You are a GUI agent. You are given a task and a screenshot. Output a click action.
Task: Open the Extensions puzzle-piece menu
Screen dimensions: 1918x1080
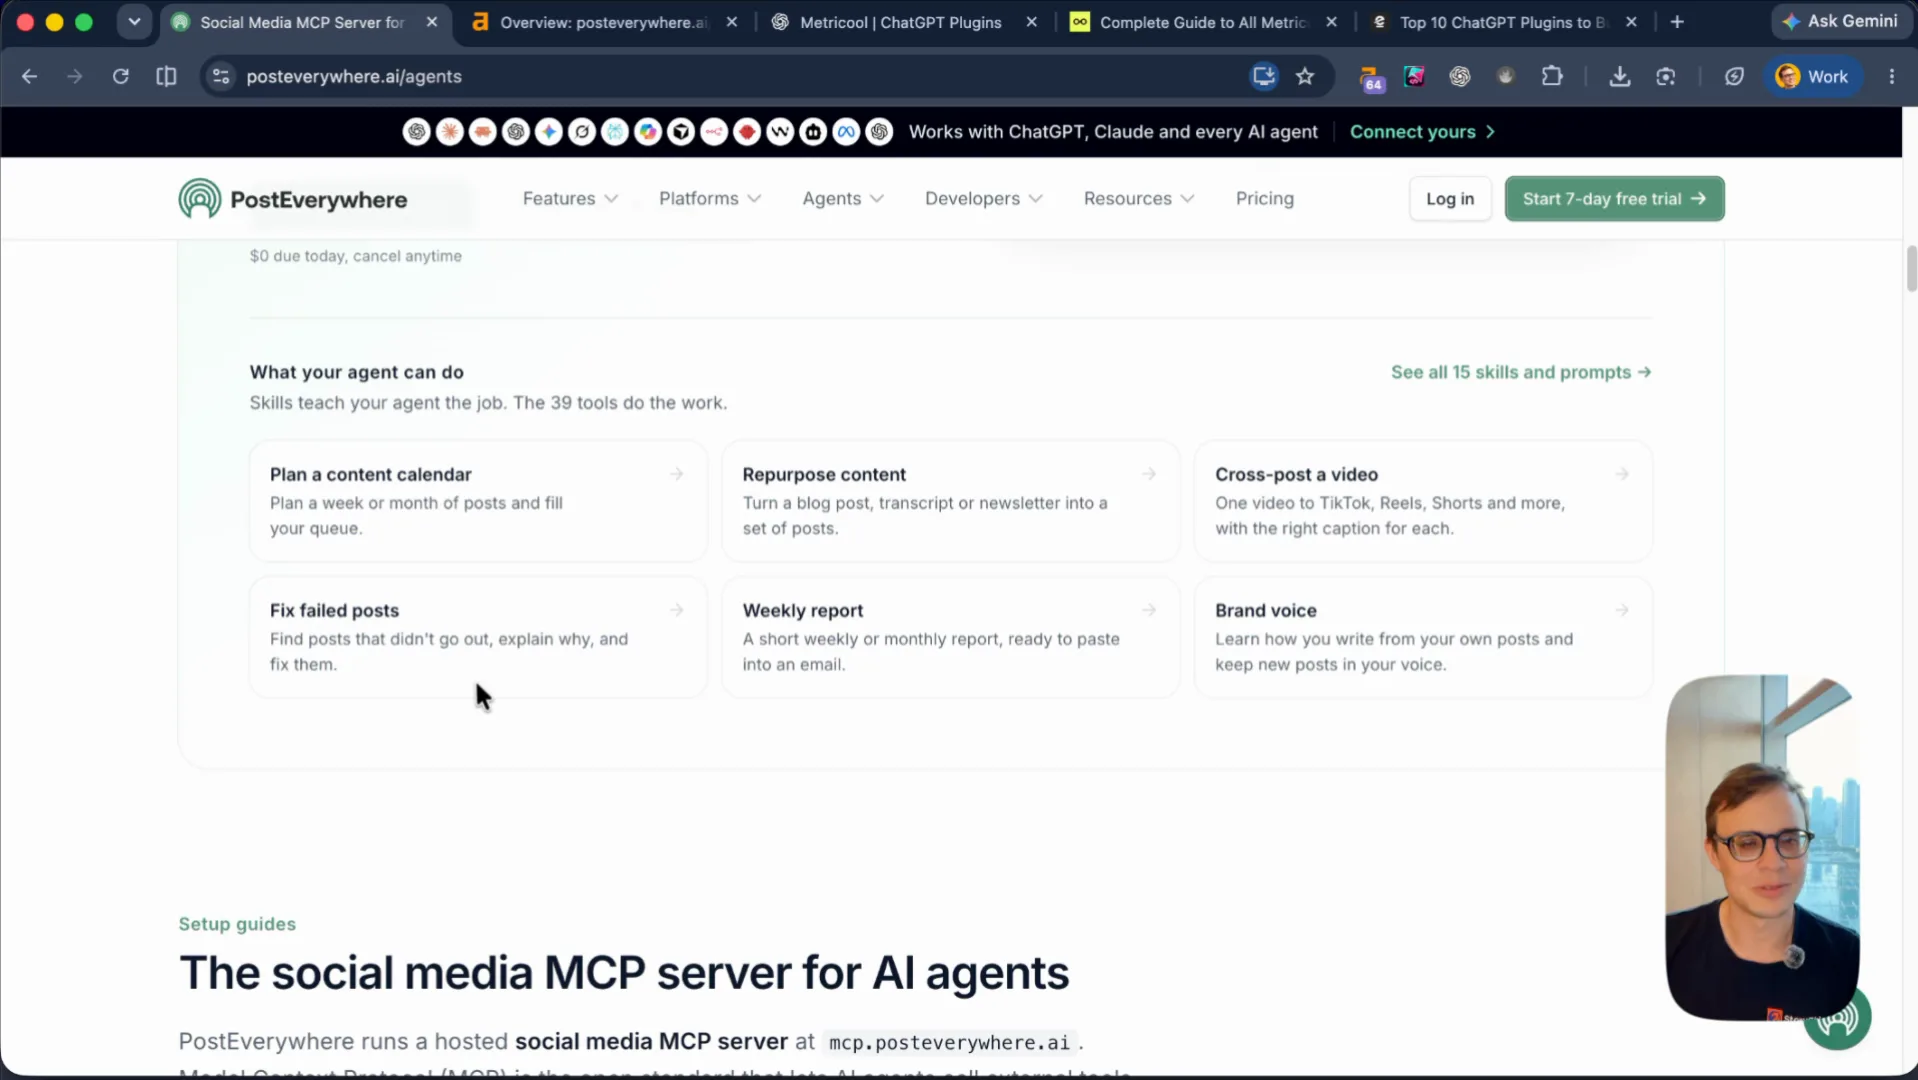tap(1552, 76)
